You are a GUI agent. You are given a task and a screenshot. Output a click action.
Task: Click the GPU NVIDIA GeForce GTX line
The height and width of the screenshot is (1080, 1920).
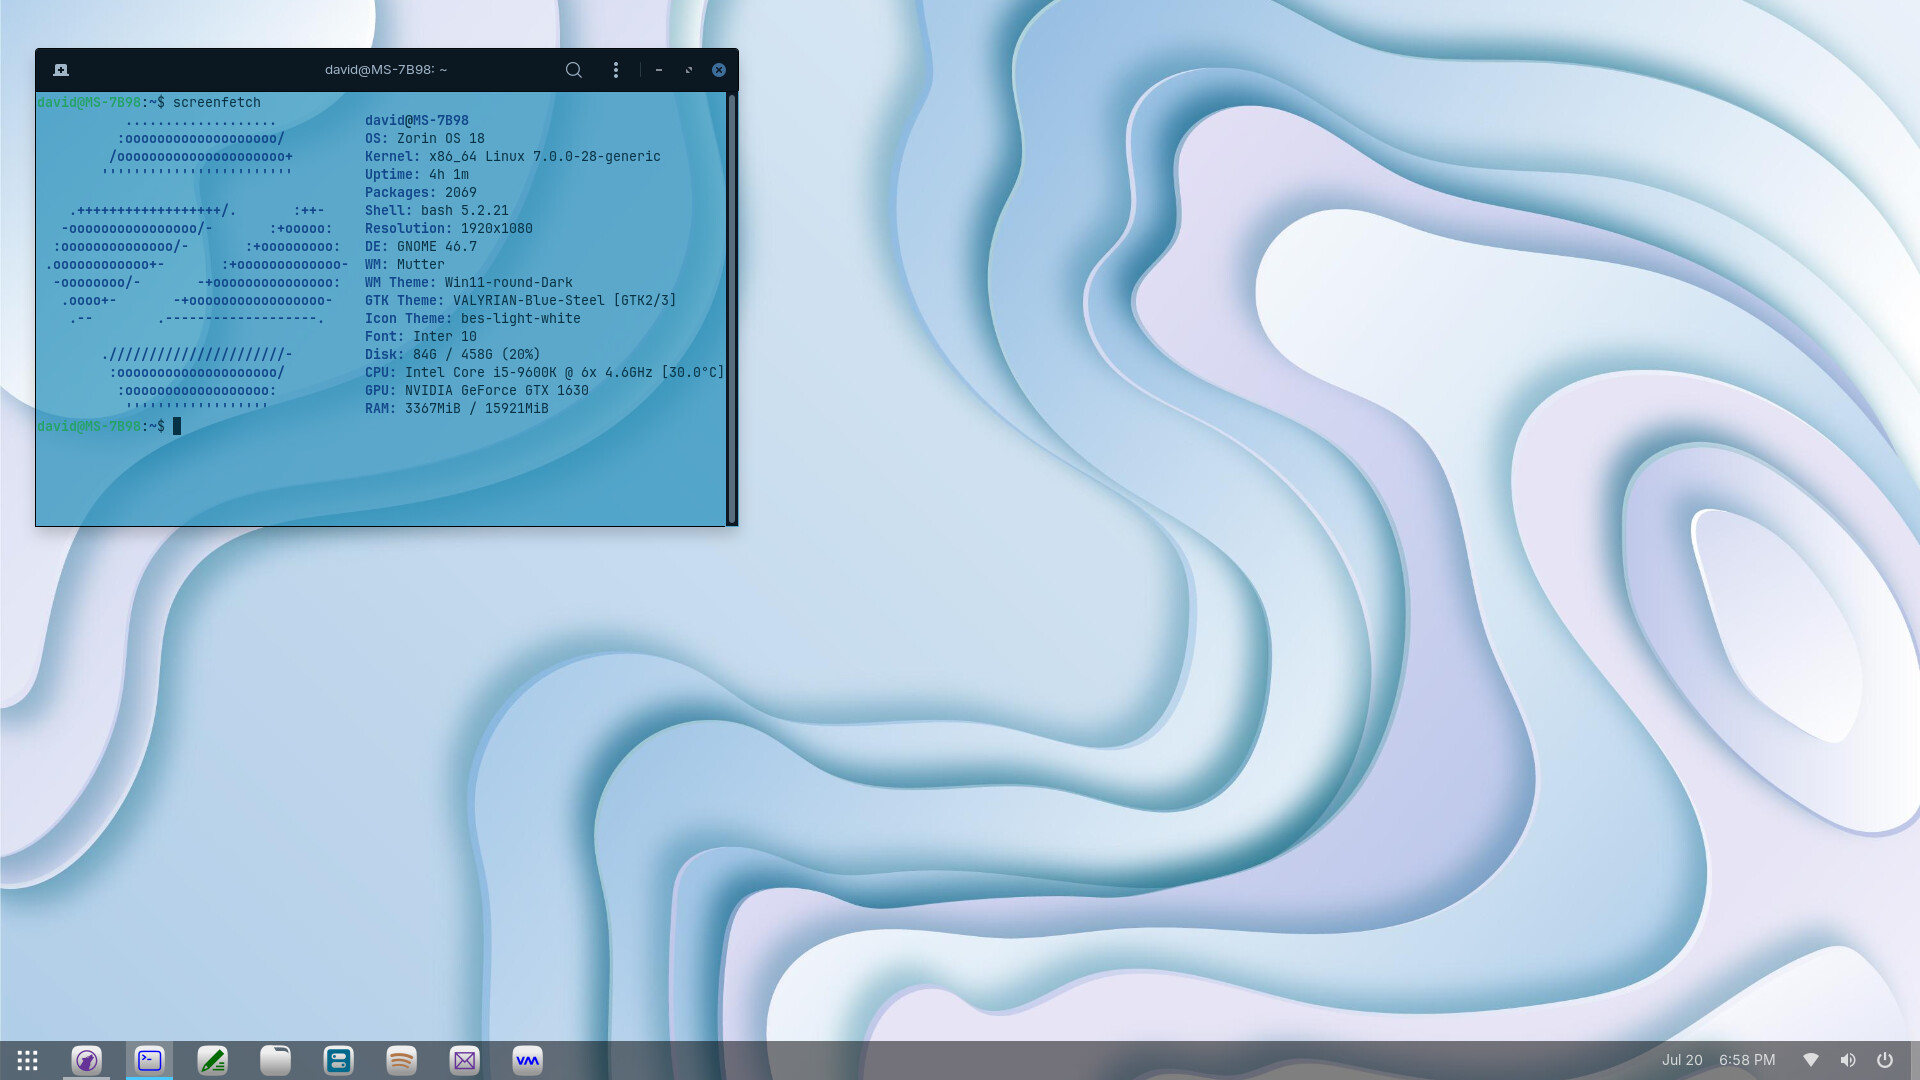477,391
